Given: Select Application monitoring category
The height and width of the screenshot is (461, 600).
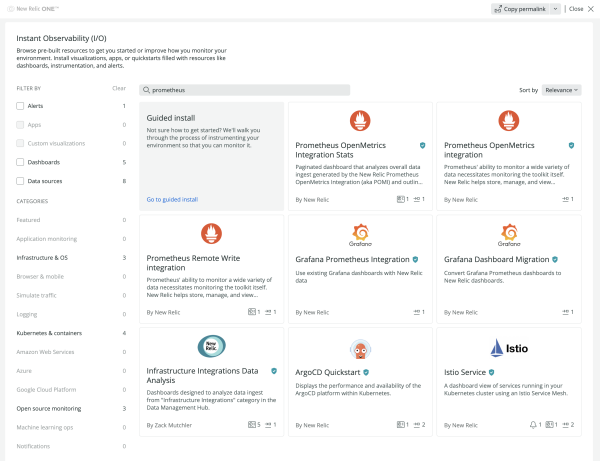Looking at the screenshot, I should [x=47, y=239].
